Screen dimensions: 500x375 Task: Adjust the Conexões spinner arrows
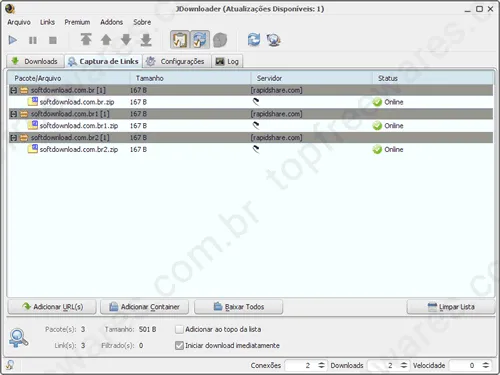[321, 365]
